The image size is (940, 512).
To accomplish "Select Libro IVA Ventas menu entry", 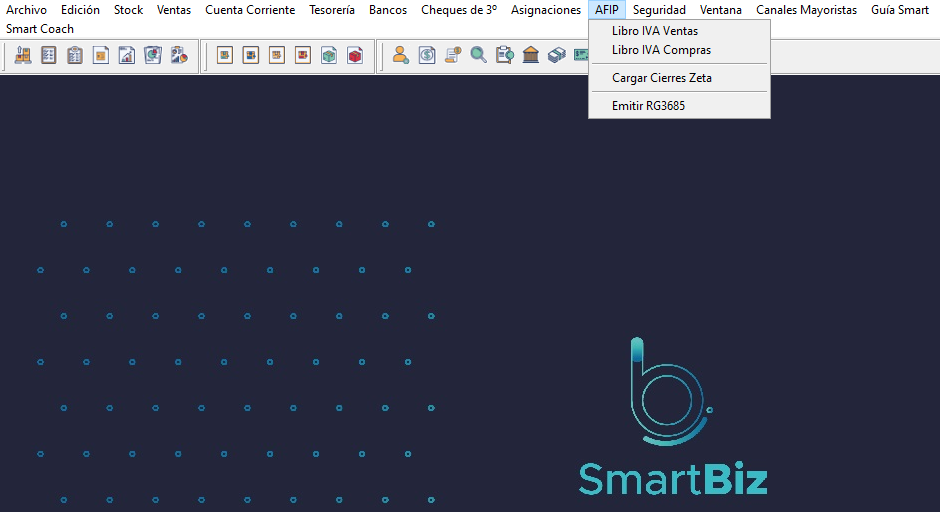I will [655, 31].
